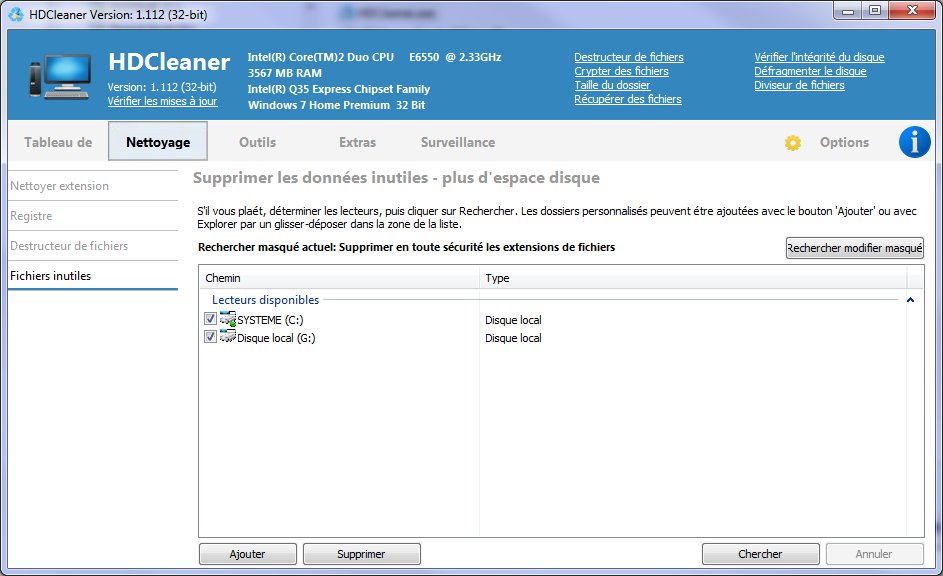Select the SYSTEME (C:) row text

tap(270, 320)
